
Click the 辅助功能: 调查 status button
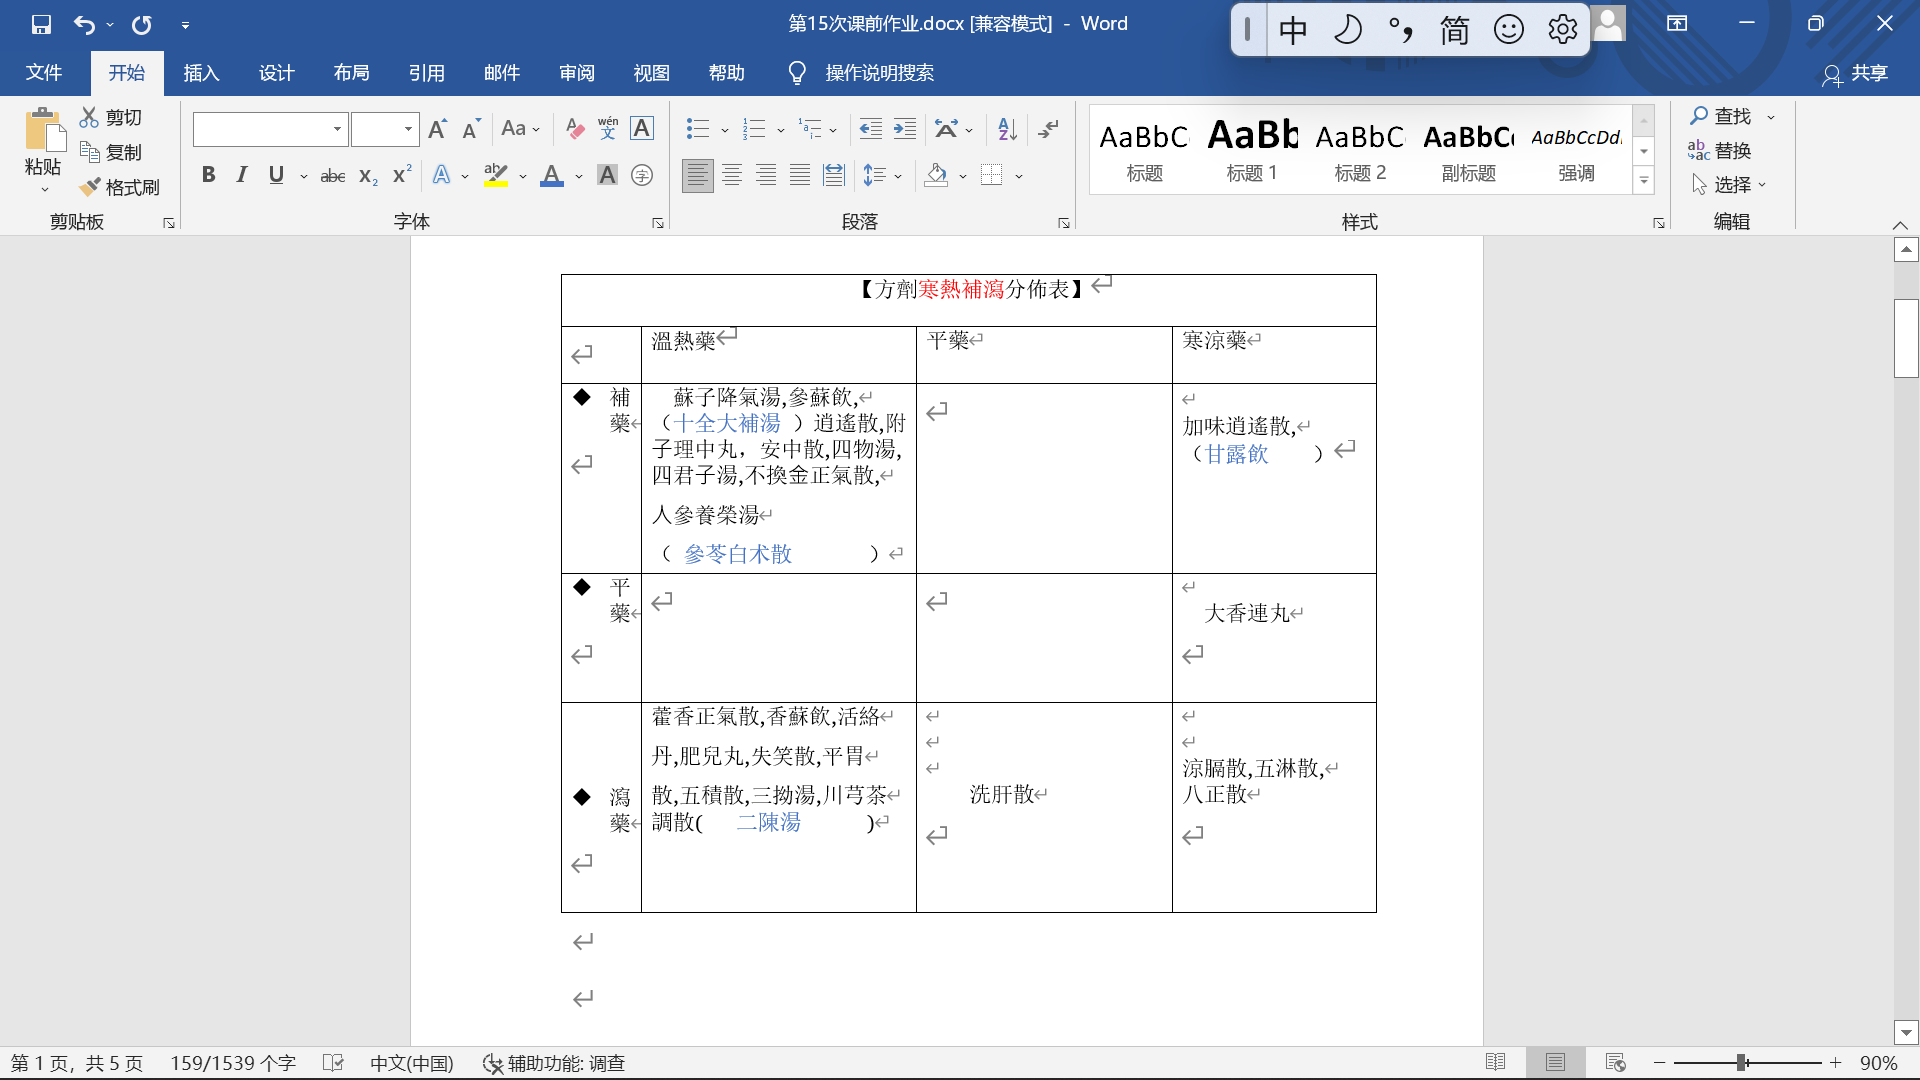pyautogui.click(x=554, y=1062)
